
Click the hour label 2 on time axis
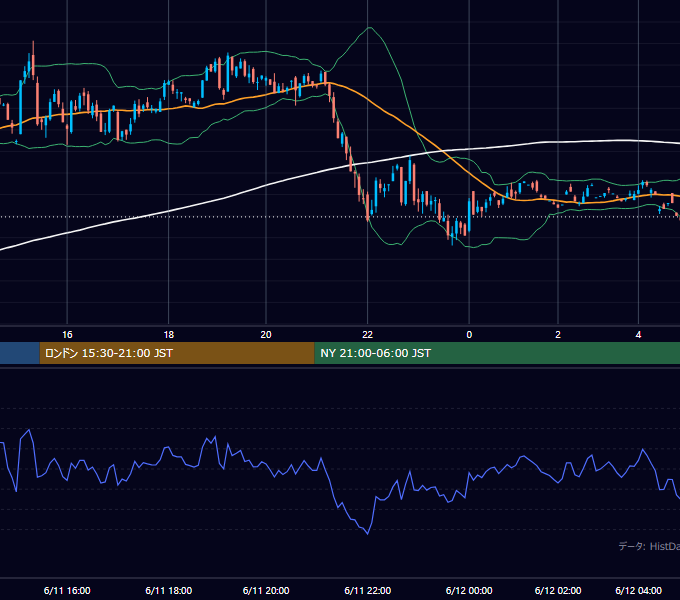coord(558,335)
